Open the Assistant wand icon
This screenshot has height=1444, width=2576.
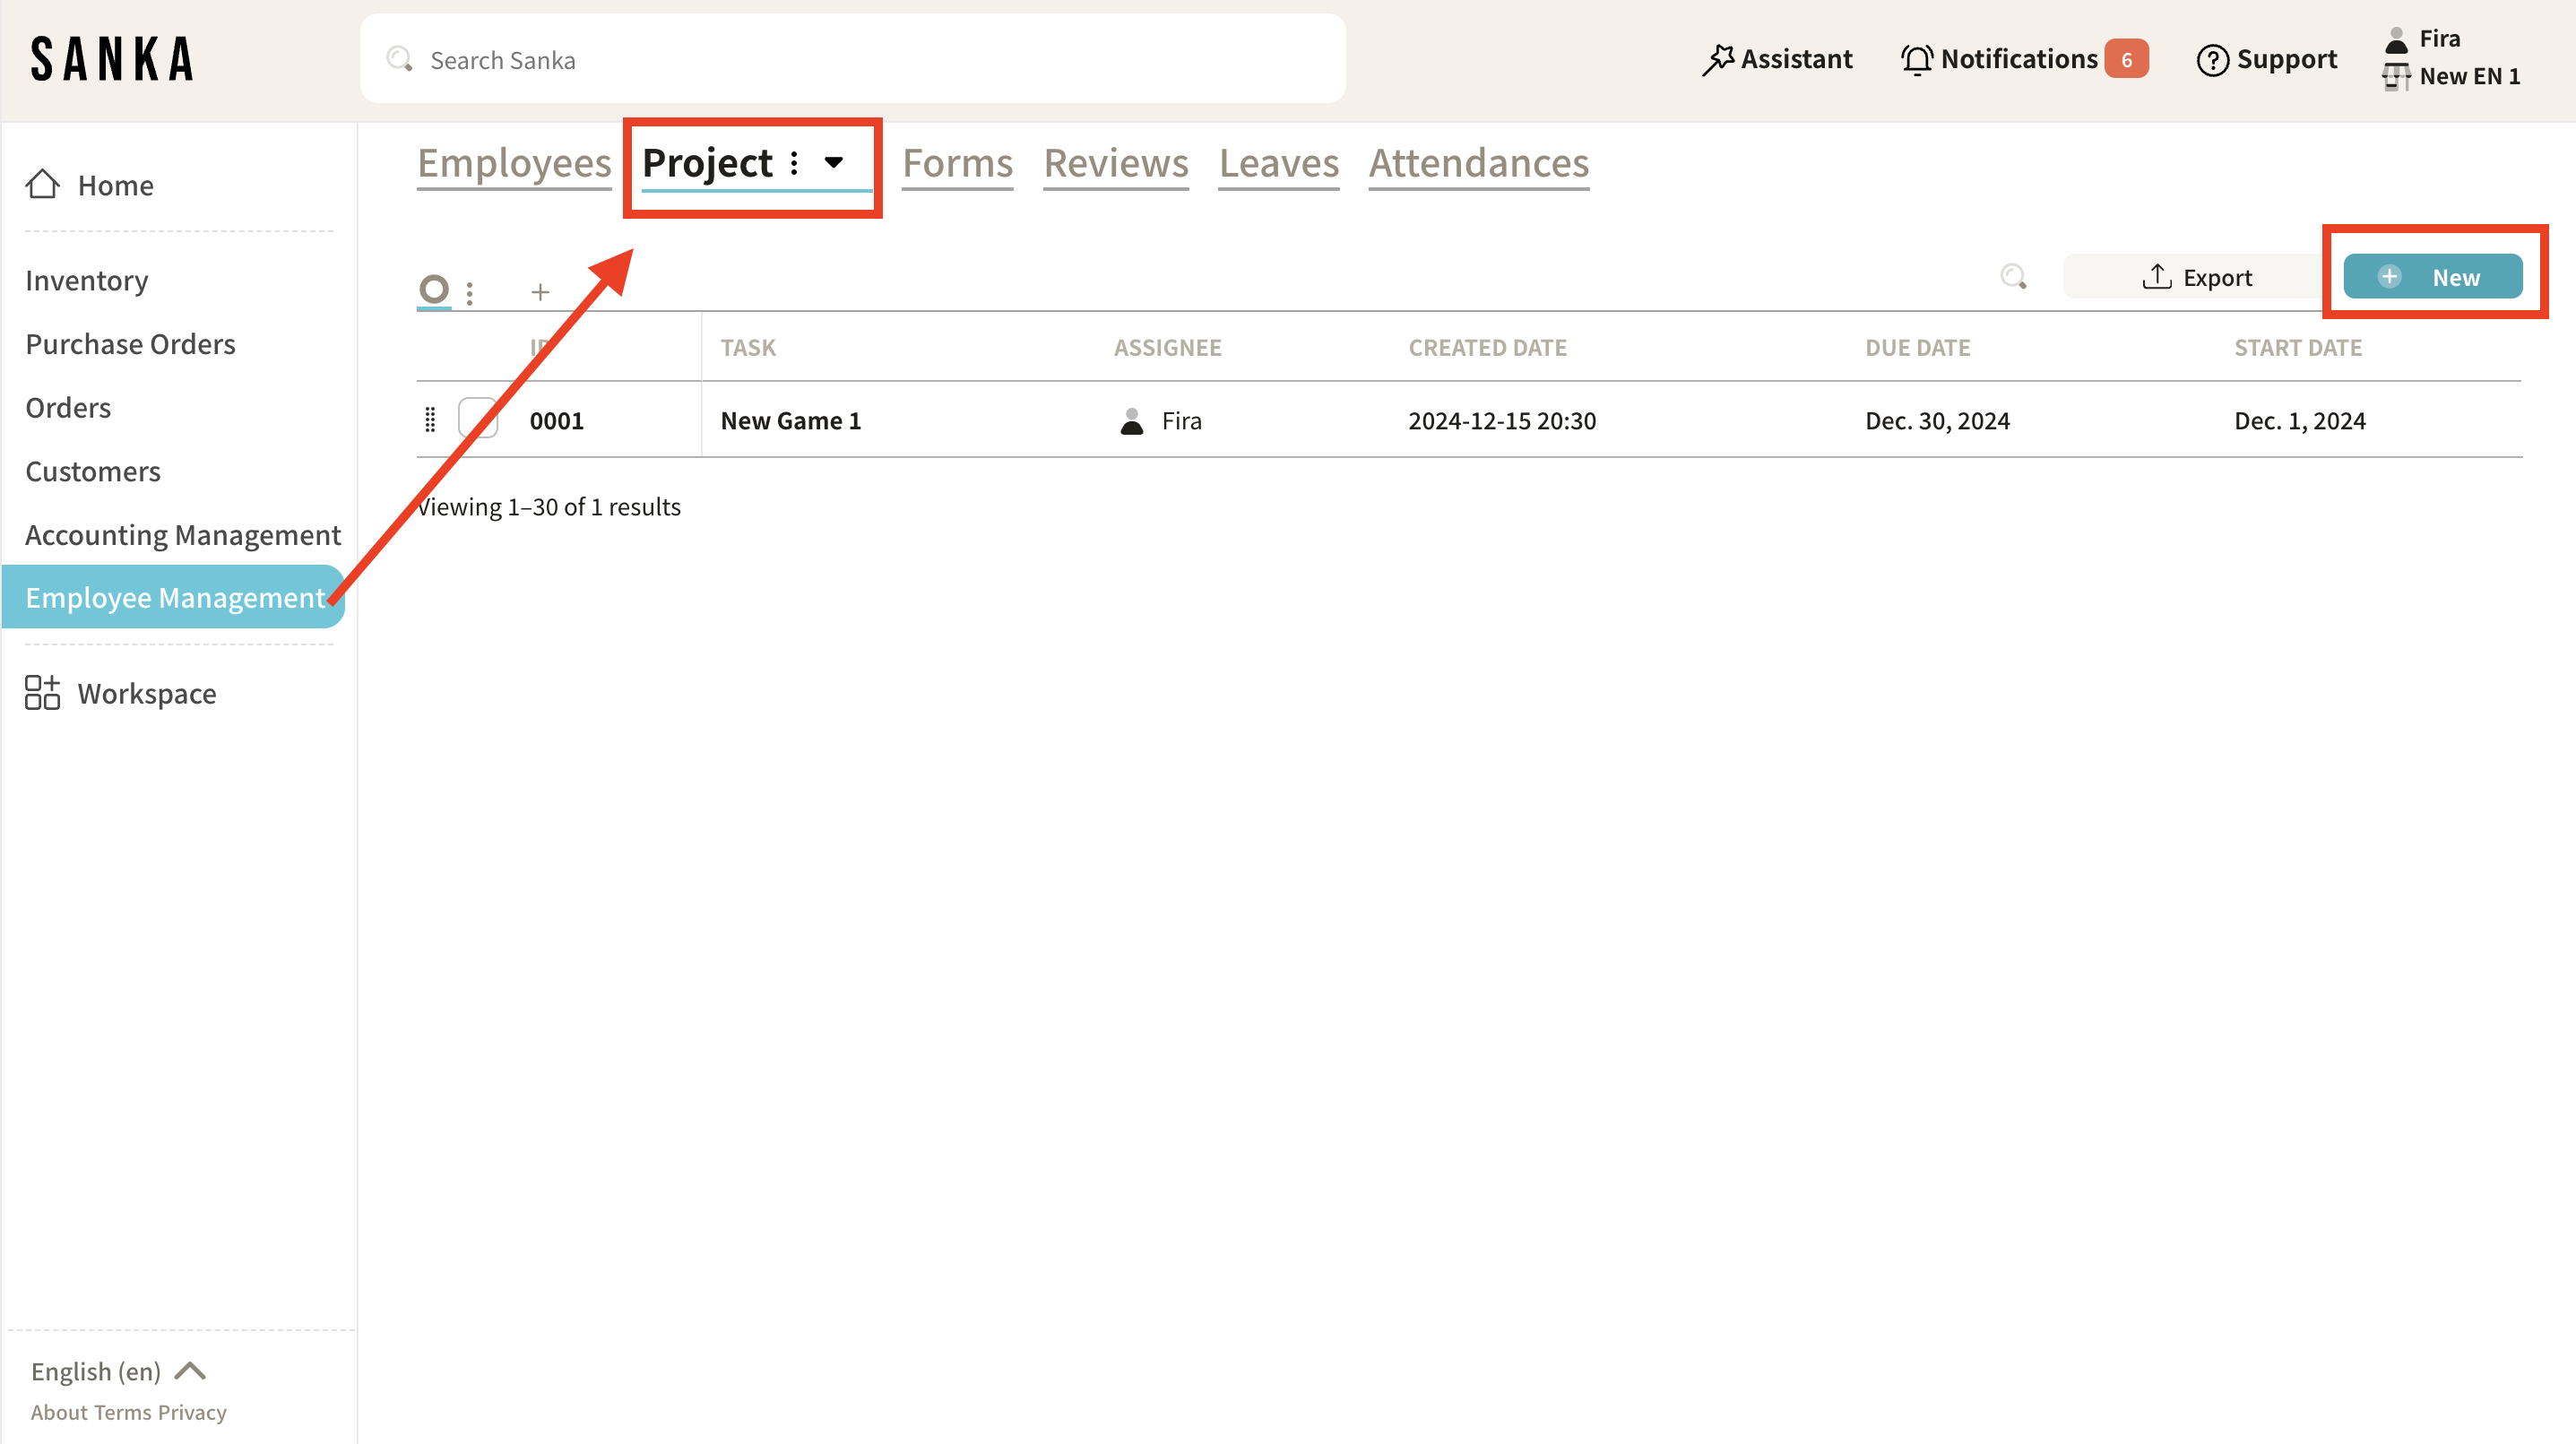(1717, 60)
